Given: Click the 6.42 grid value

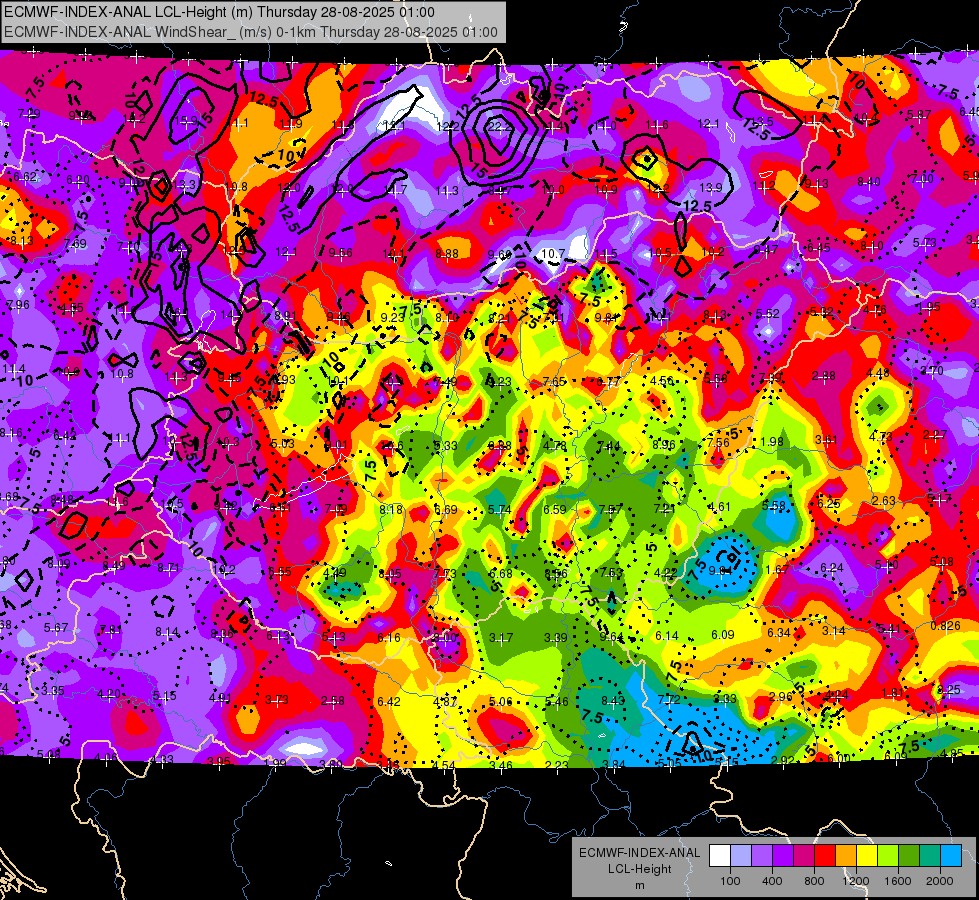Looking at the screenshot, I should click(x=388, y=702).
